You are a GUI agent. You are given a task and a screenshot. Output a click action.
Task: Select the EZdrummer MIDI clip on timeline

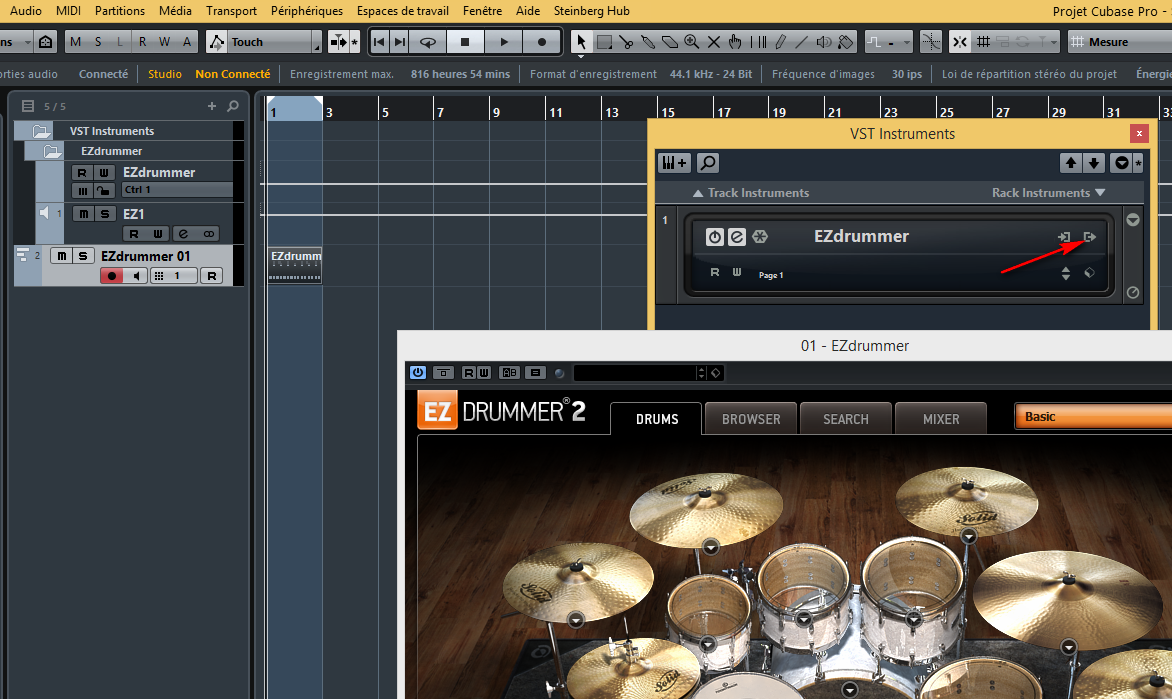tap(295, 265)
